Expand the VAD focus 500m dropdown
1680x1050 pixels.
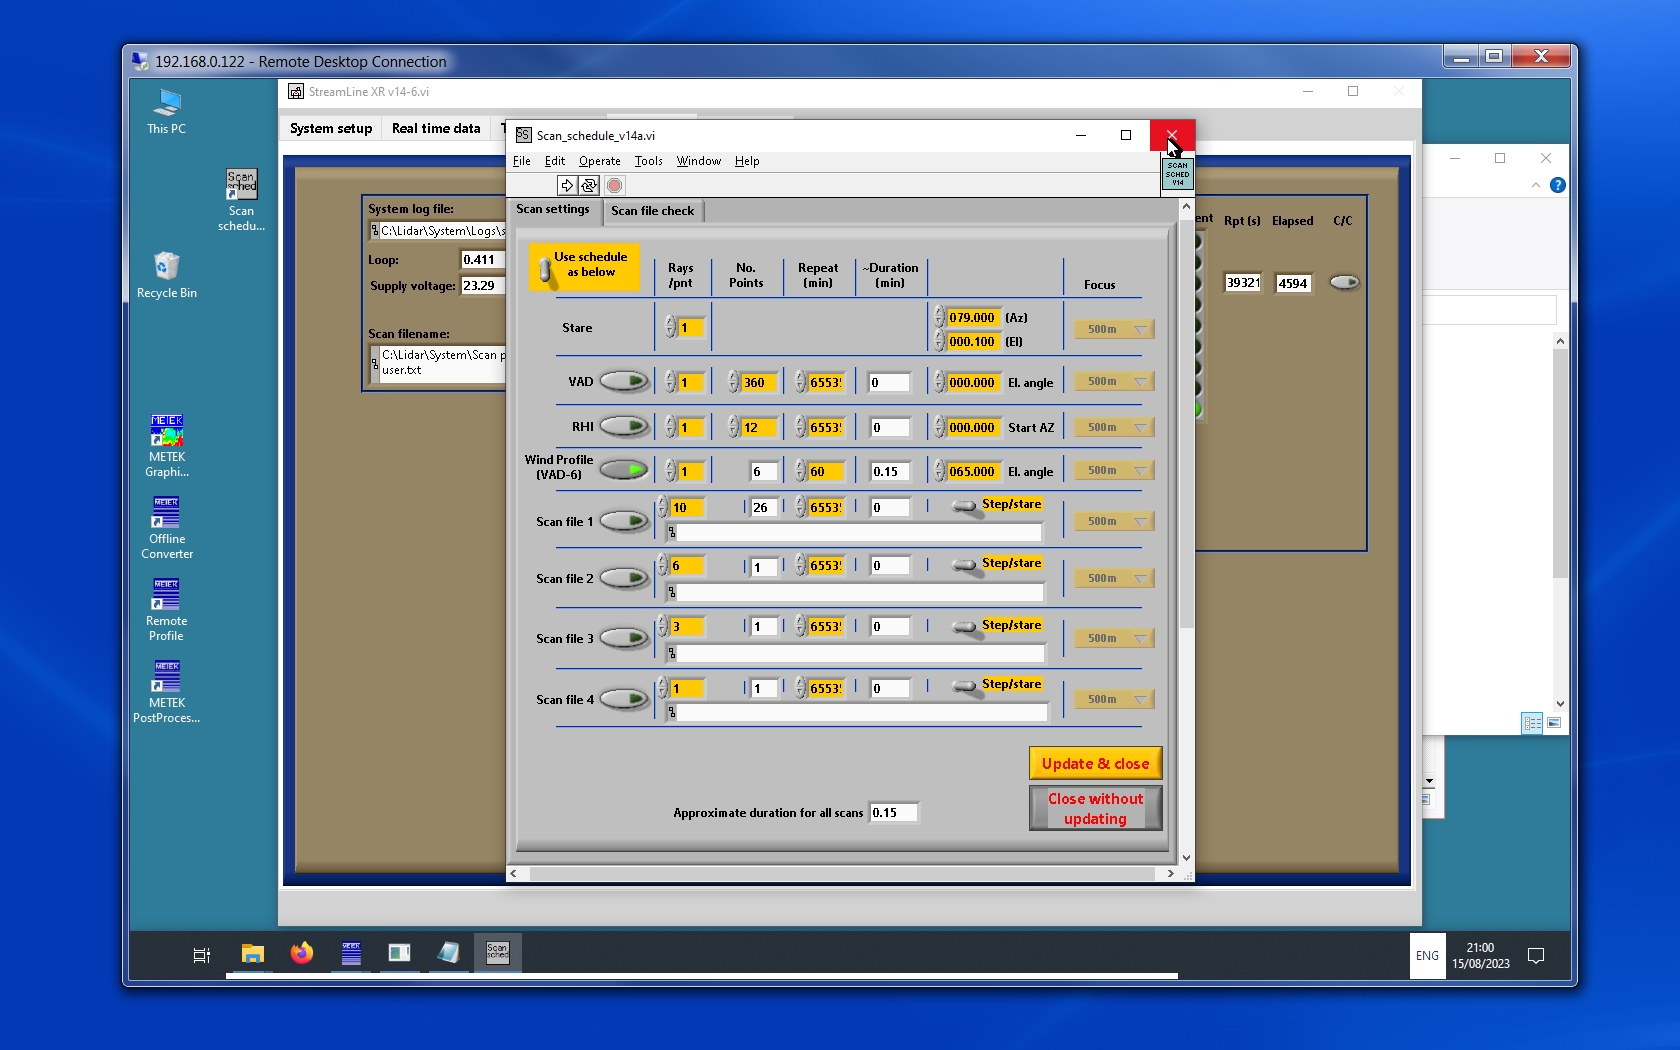coord(1114,381)
